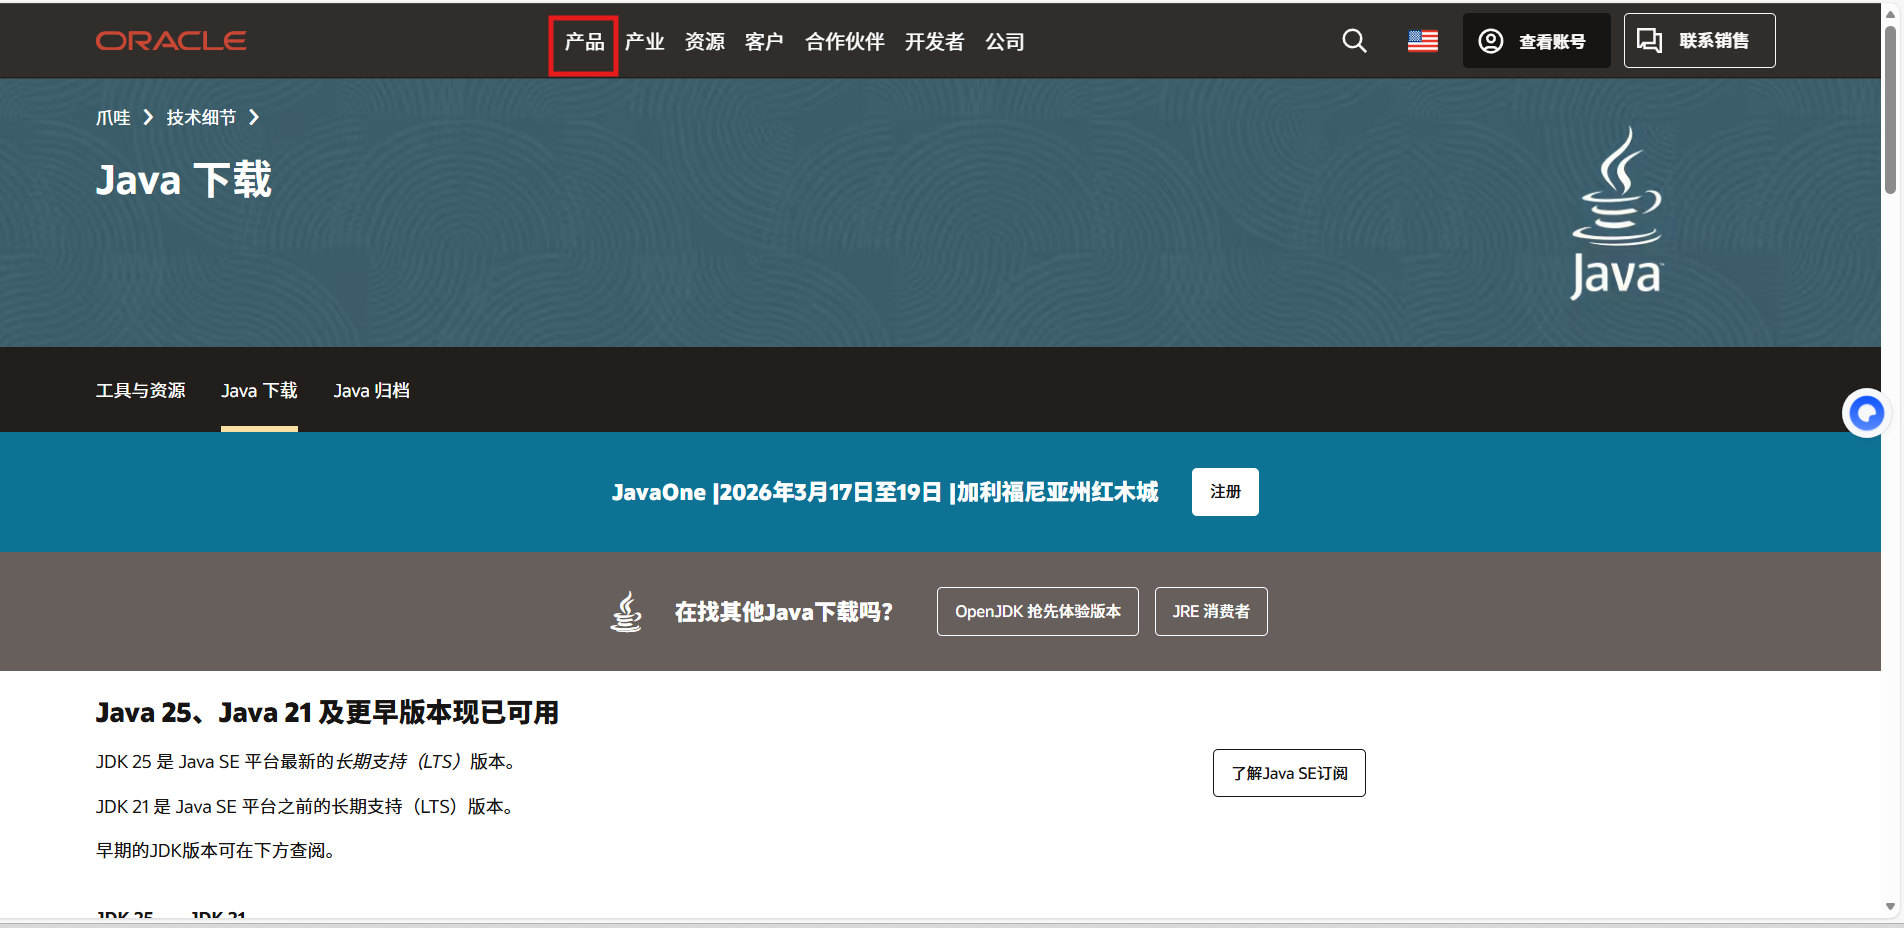Open the 客户 menu
The height and width of the screenshot is (928, 1904).
coord(764,42)
